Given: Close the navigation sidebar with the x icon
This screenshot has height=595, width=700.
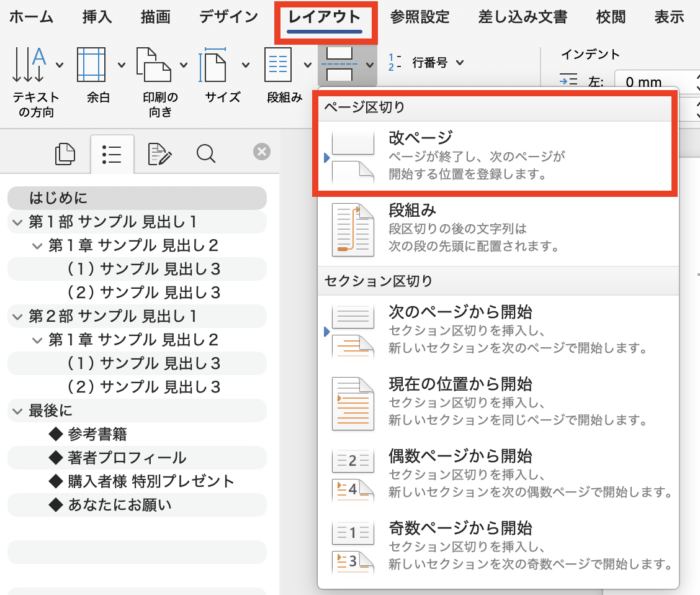Looking at the screenshot, I should click(262, 152).
